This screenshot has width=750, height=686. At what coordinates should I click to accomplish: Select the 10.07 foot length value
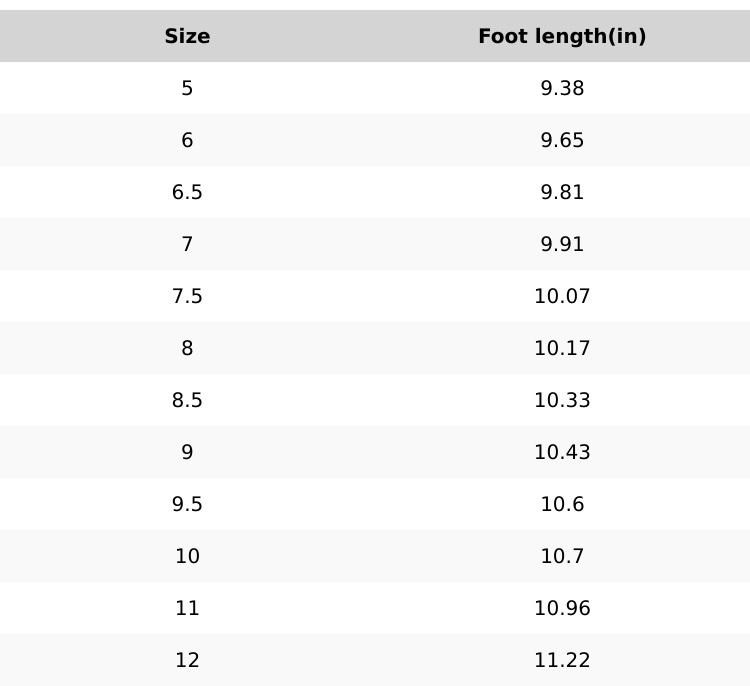(x=562, y=297)
